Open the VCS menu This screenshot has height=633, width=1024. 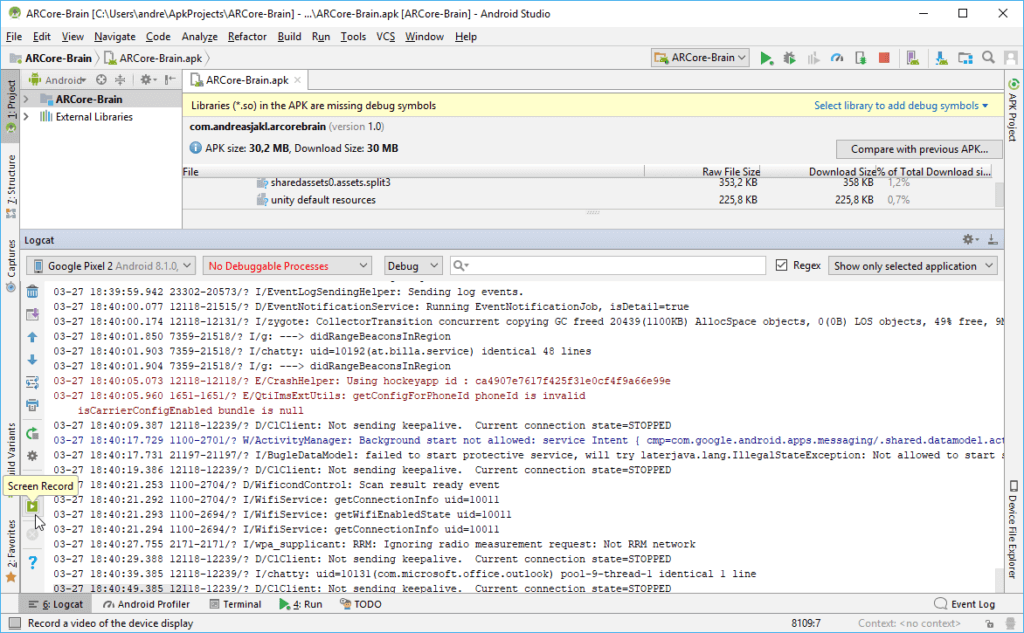pyautogui.click(x=385, y=37)
